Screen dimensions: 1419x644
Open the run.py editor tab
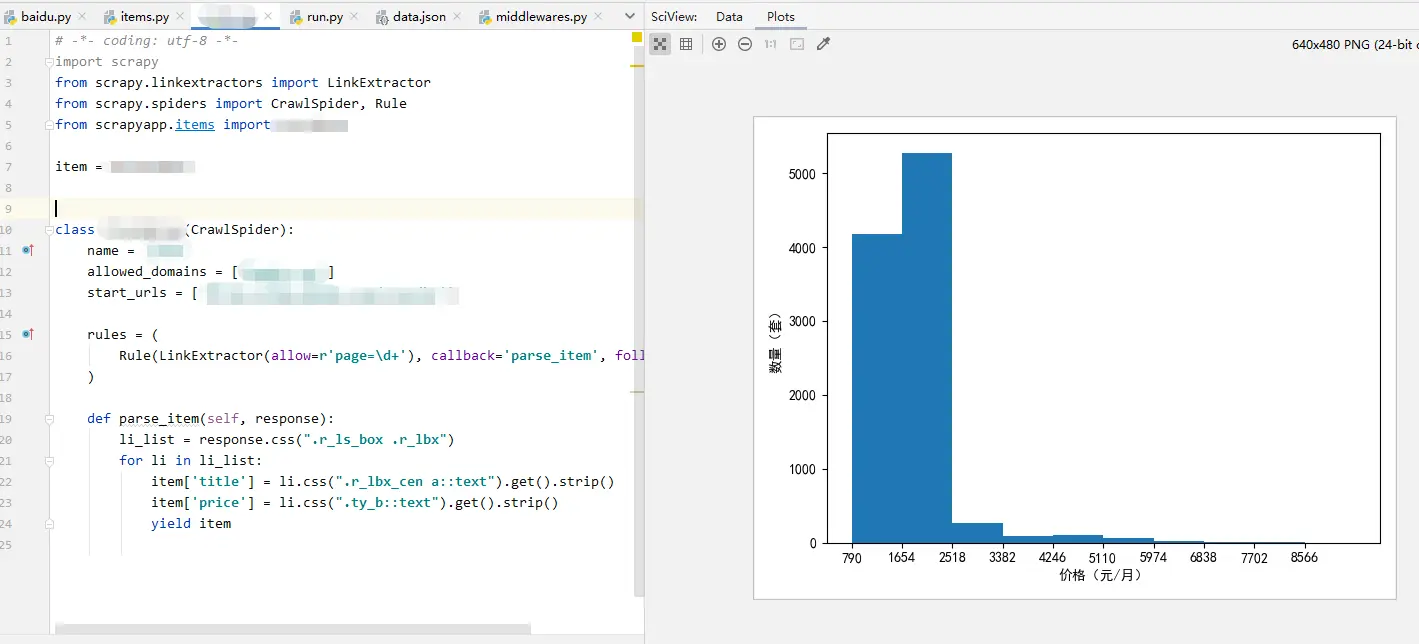[324, 17]
